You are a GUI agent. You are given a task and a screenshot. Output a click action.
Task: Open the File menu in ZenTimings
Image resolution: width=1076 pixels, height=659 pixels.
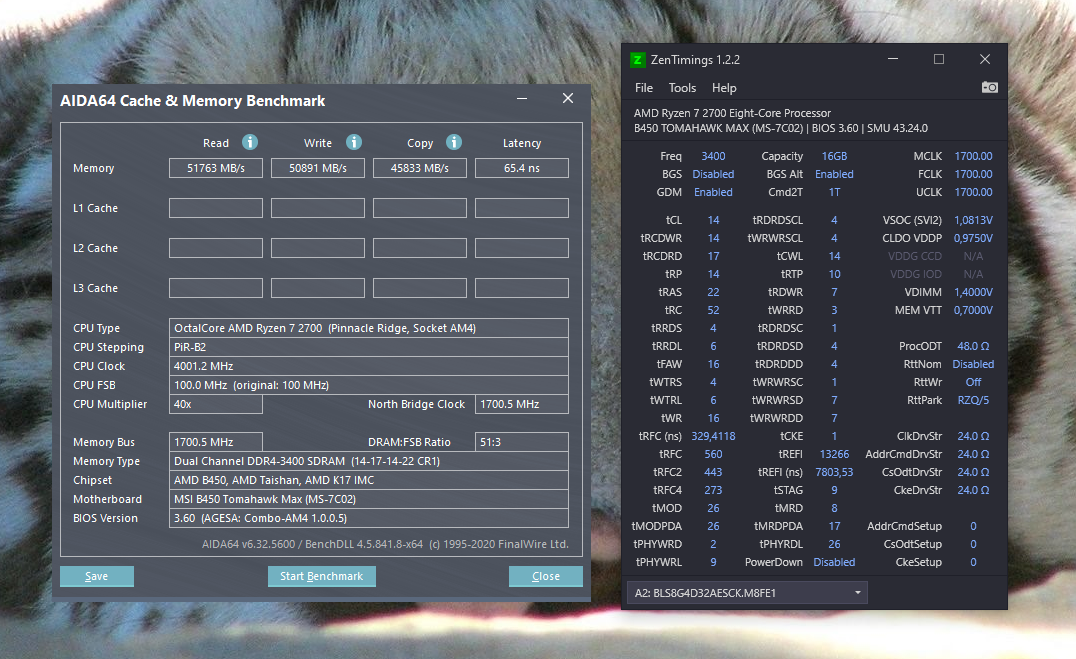[x=644, y=88]
